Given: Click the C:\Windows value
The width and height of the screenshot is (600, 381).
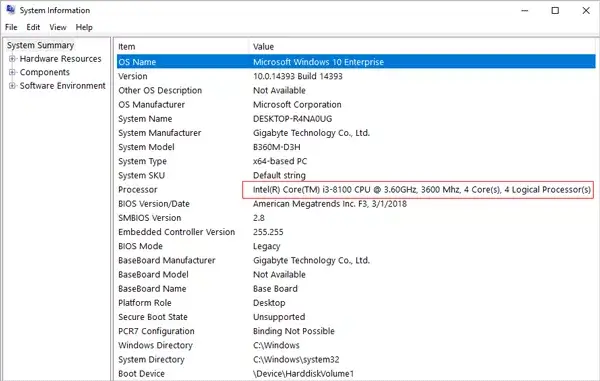Looking at the screenshot, I should pos(276,345).
